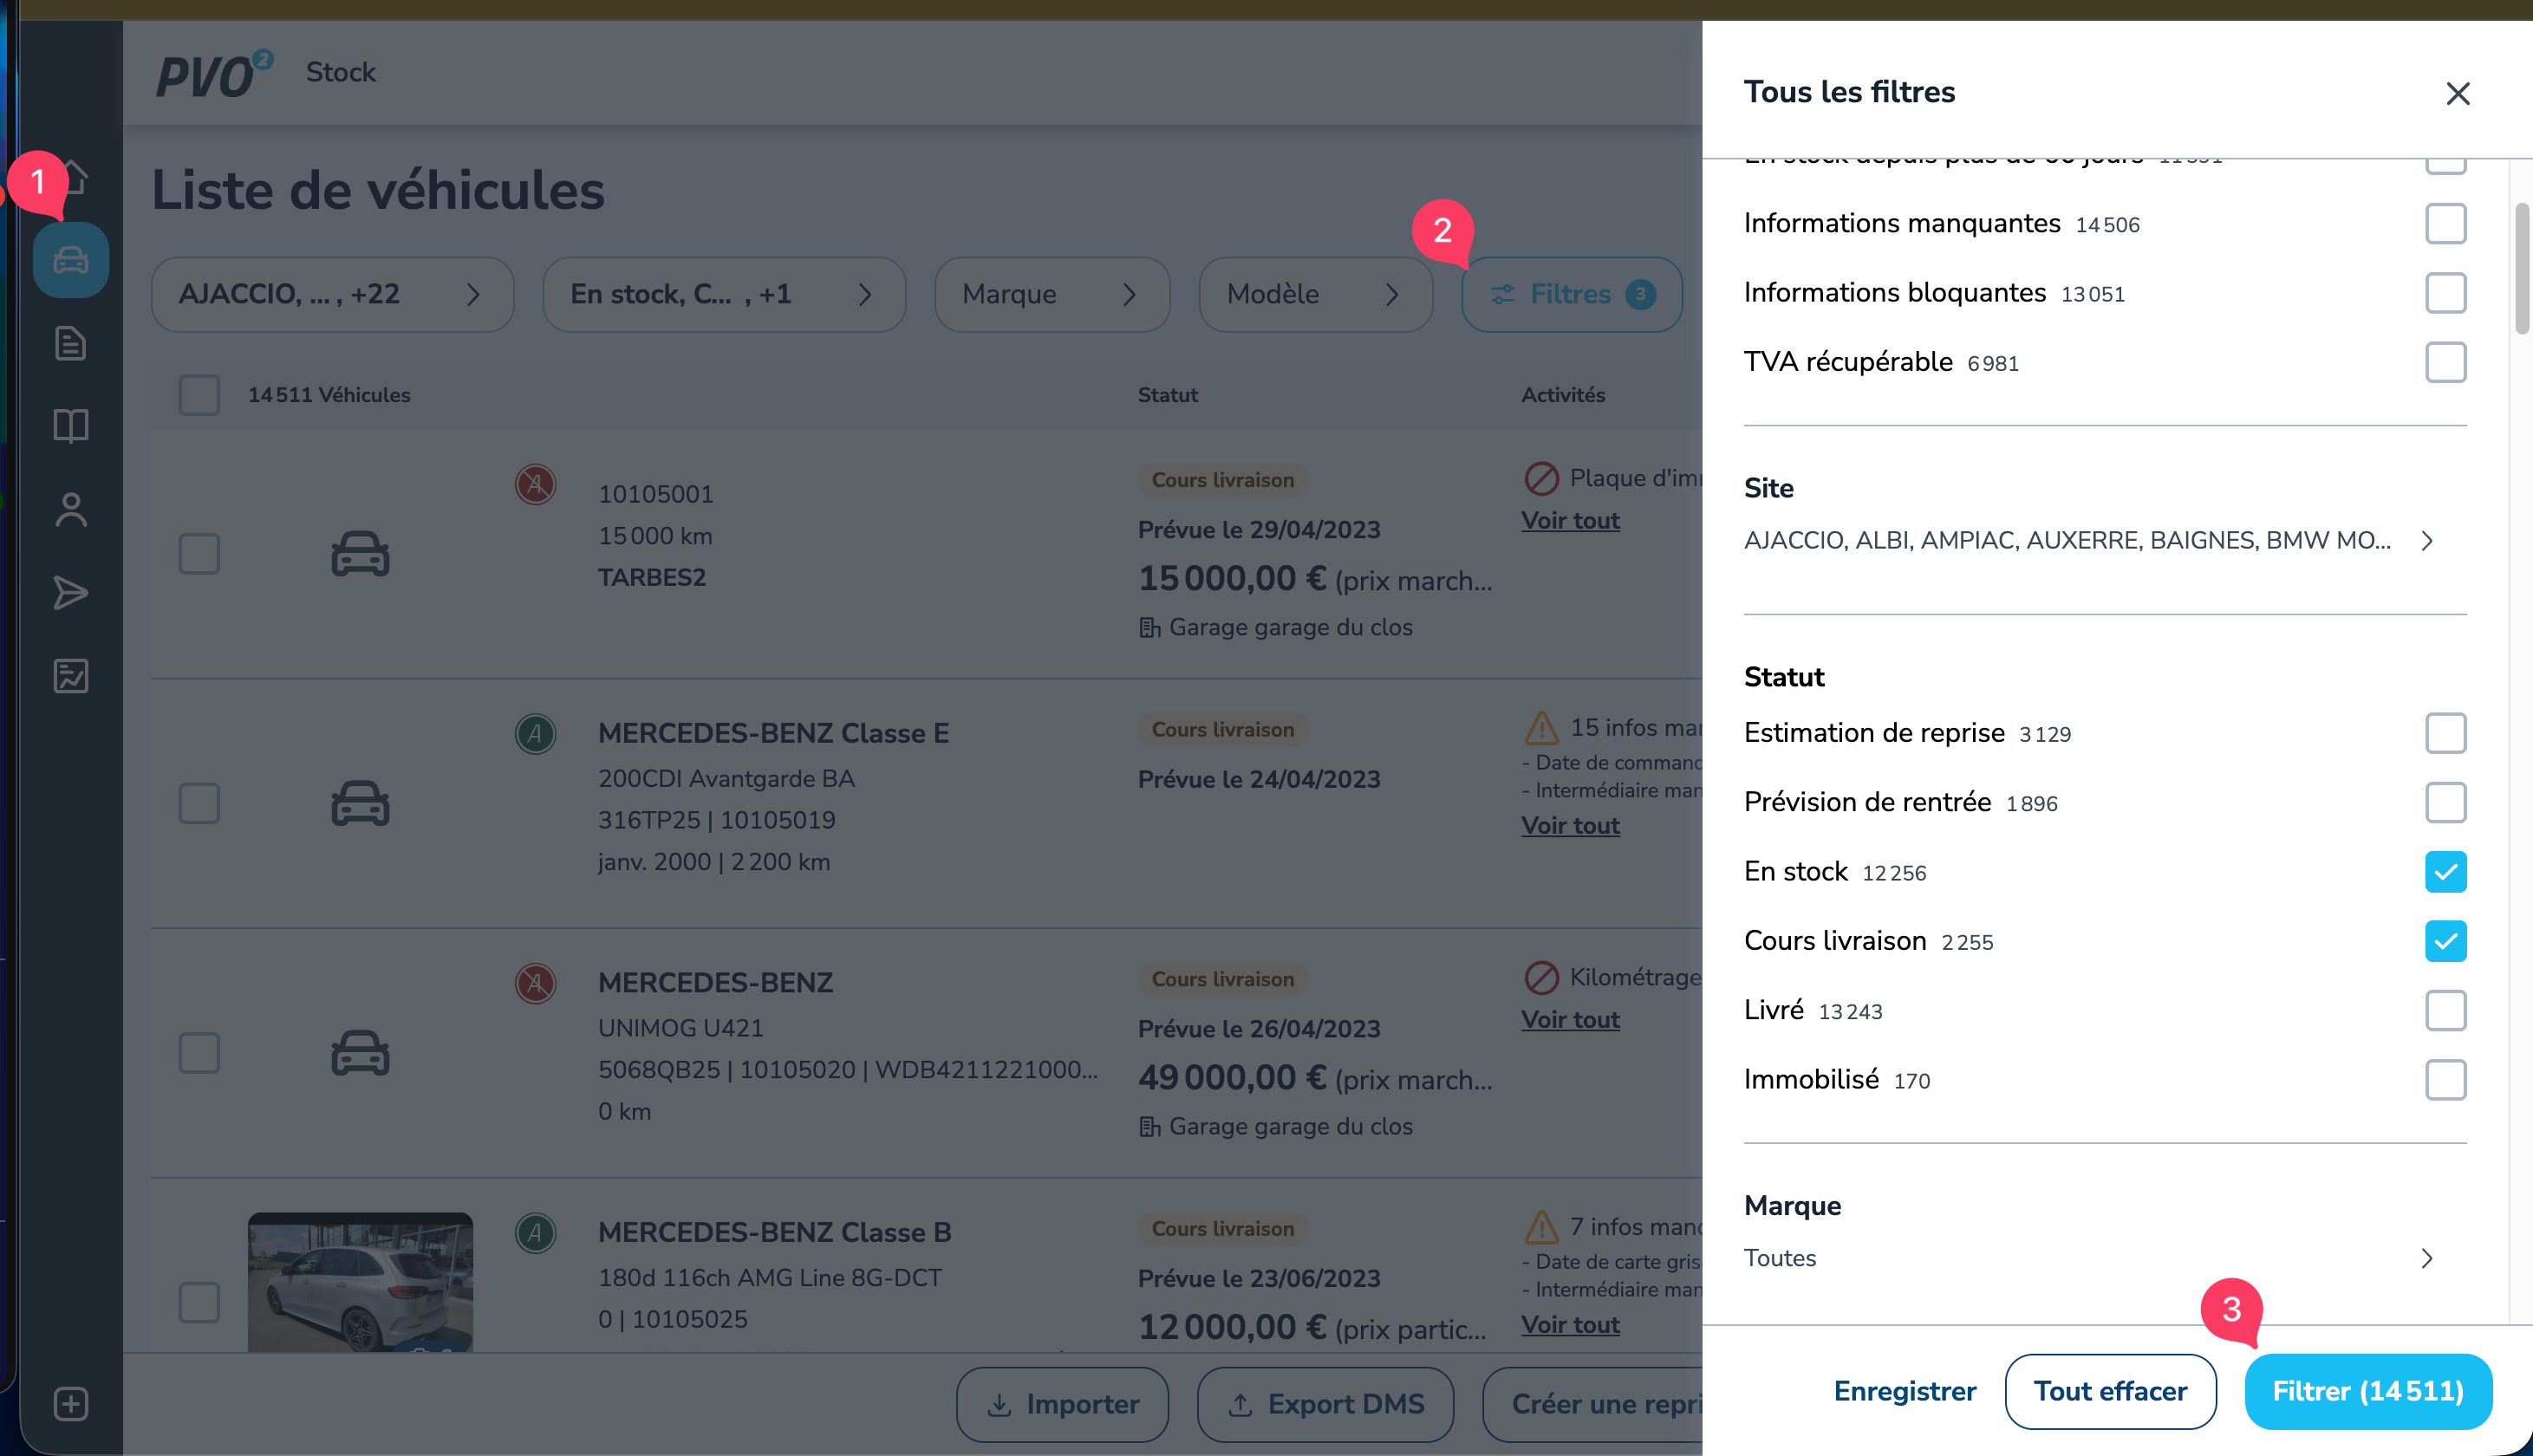Open the send paper-plane icon in sidebar
The image size is (2533, 1456).
(70, 593)
